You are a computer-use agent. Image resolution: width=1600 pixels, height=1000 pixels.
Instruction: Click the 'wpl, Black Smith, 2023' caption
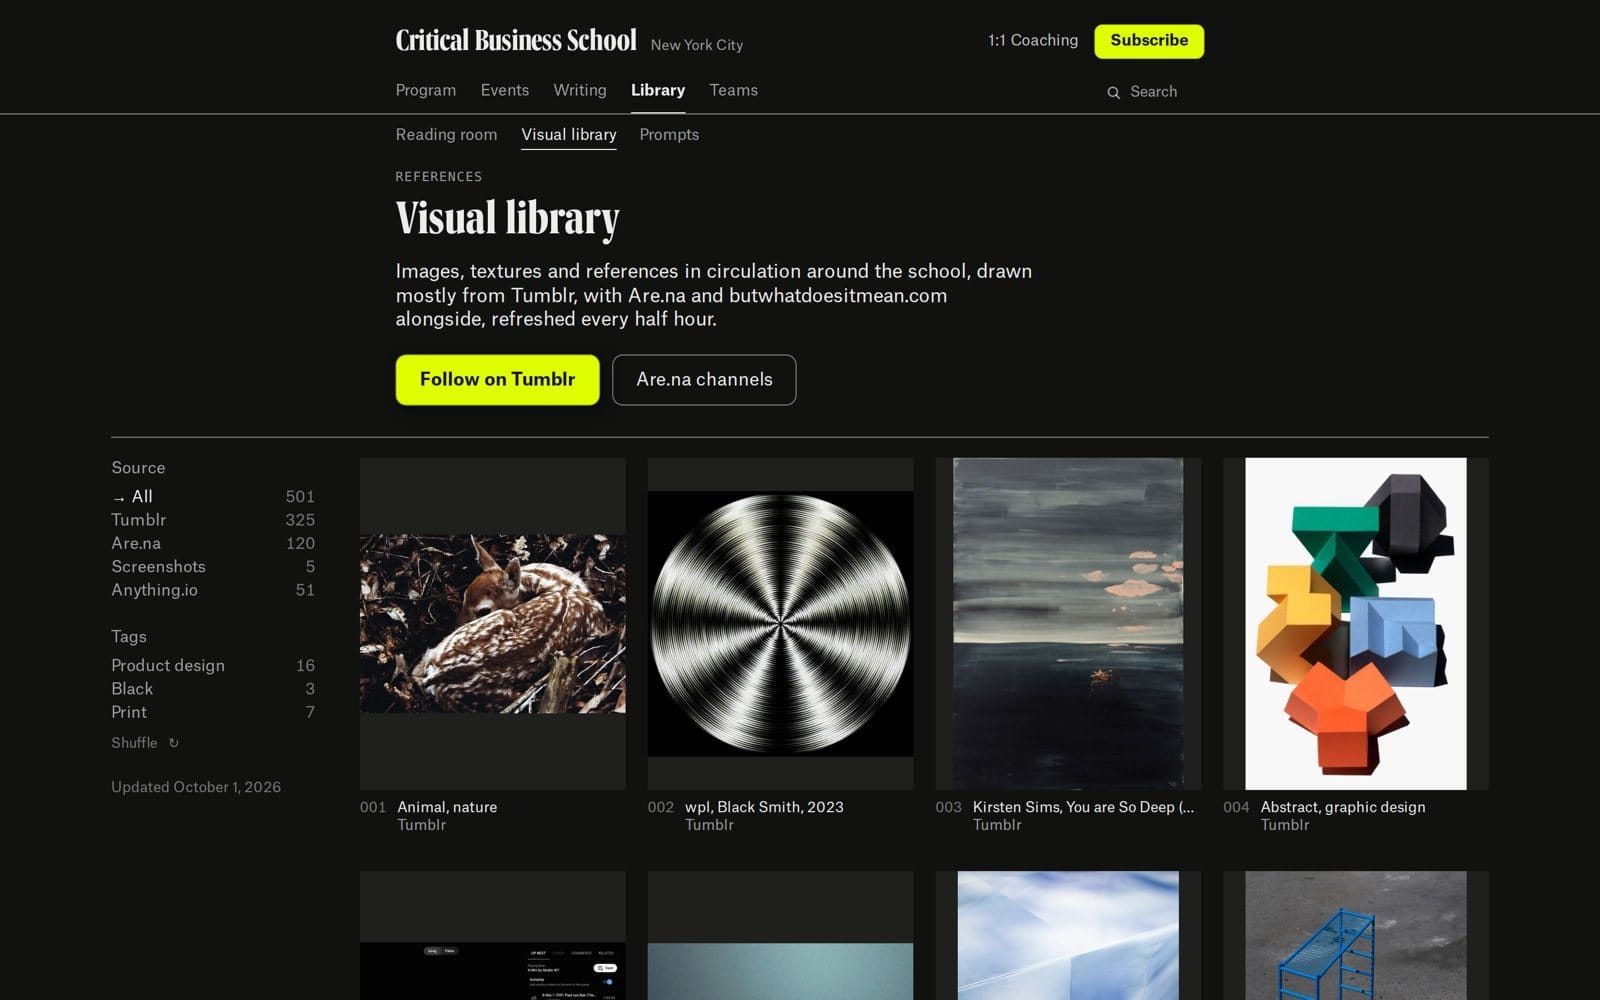point(764,807)
